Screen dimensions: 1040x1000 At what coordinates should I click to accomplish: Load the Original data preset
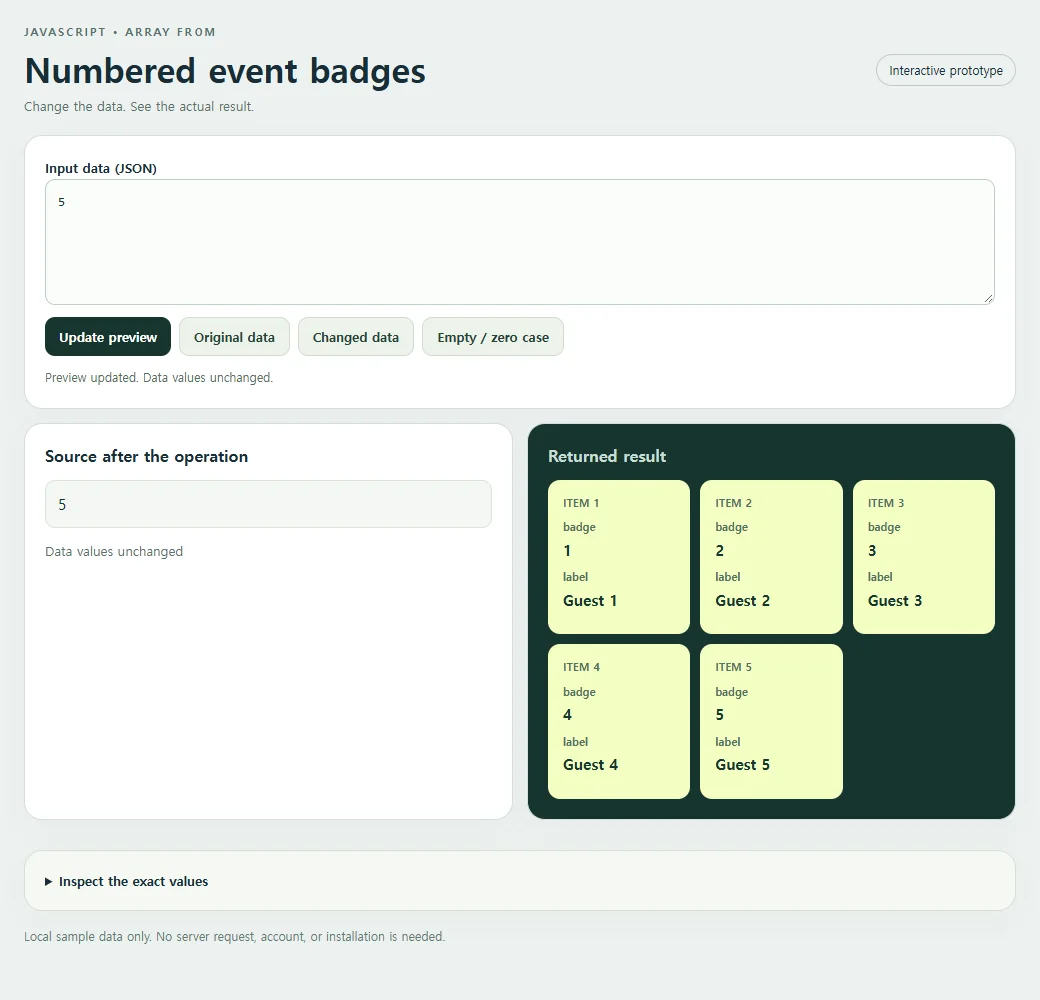(x=234, y=337)
